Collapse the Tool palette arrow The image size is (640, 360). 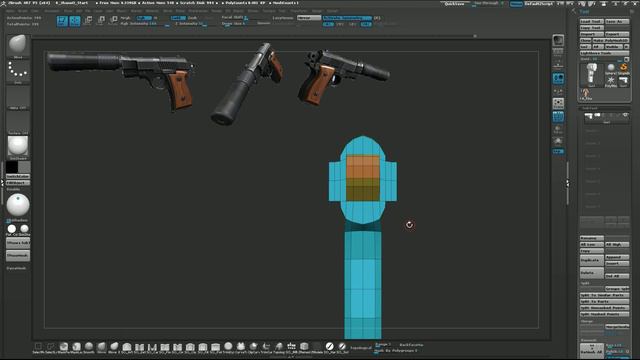[x=574, y=11]
